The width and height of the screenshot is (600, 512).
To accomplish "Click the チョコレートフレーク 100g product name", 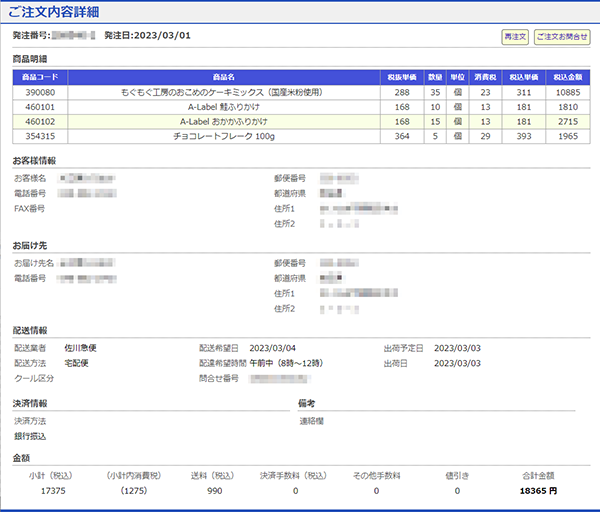I will (224, 136).
